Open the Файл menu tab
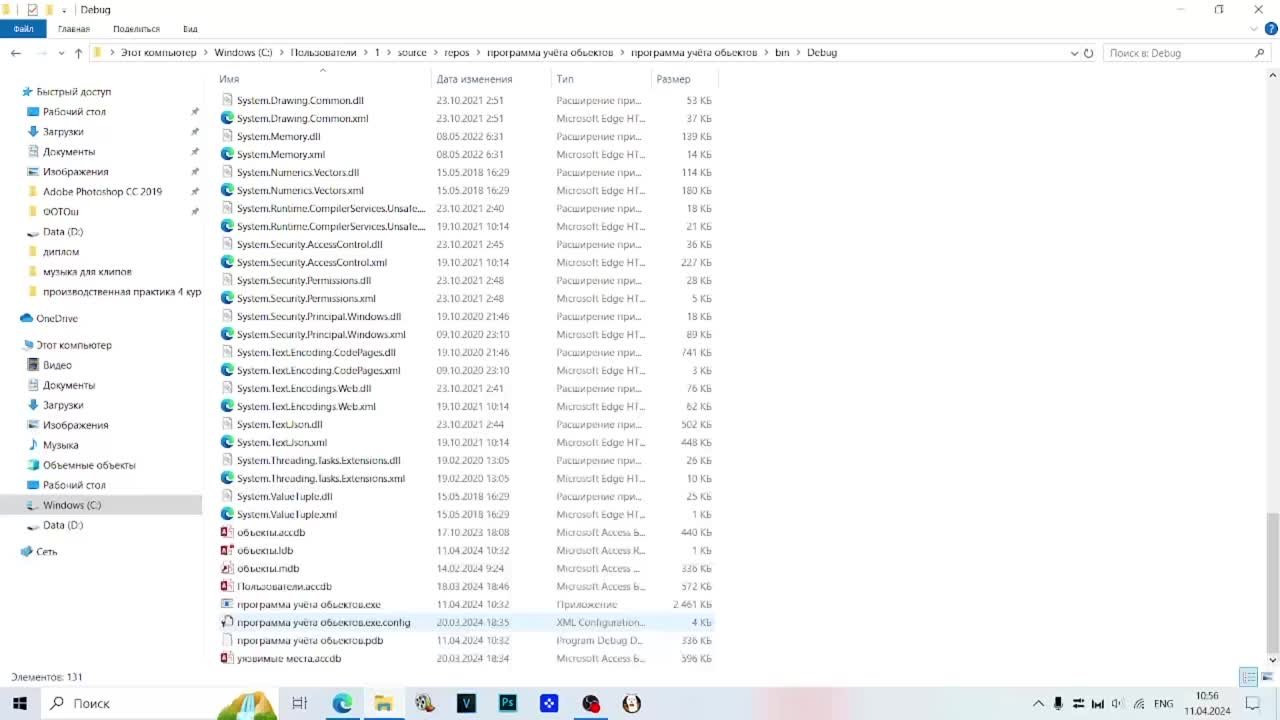Image resolution: width=1280 pixels, height=720 pixels. (x=23, y=29)
